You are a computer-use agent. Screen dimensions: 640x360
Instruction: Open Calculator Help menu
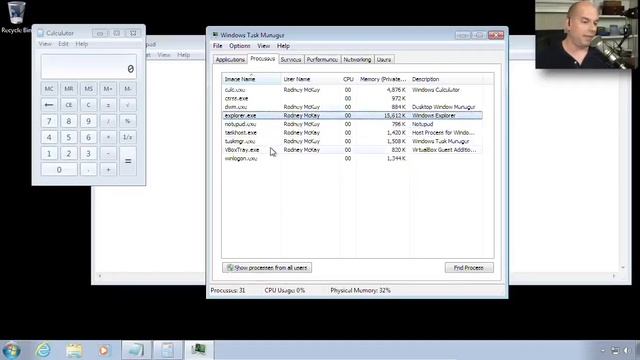[82, 44]
